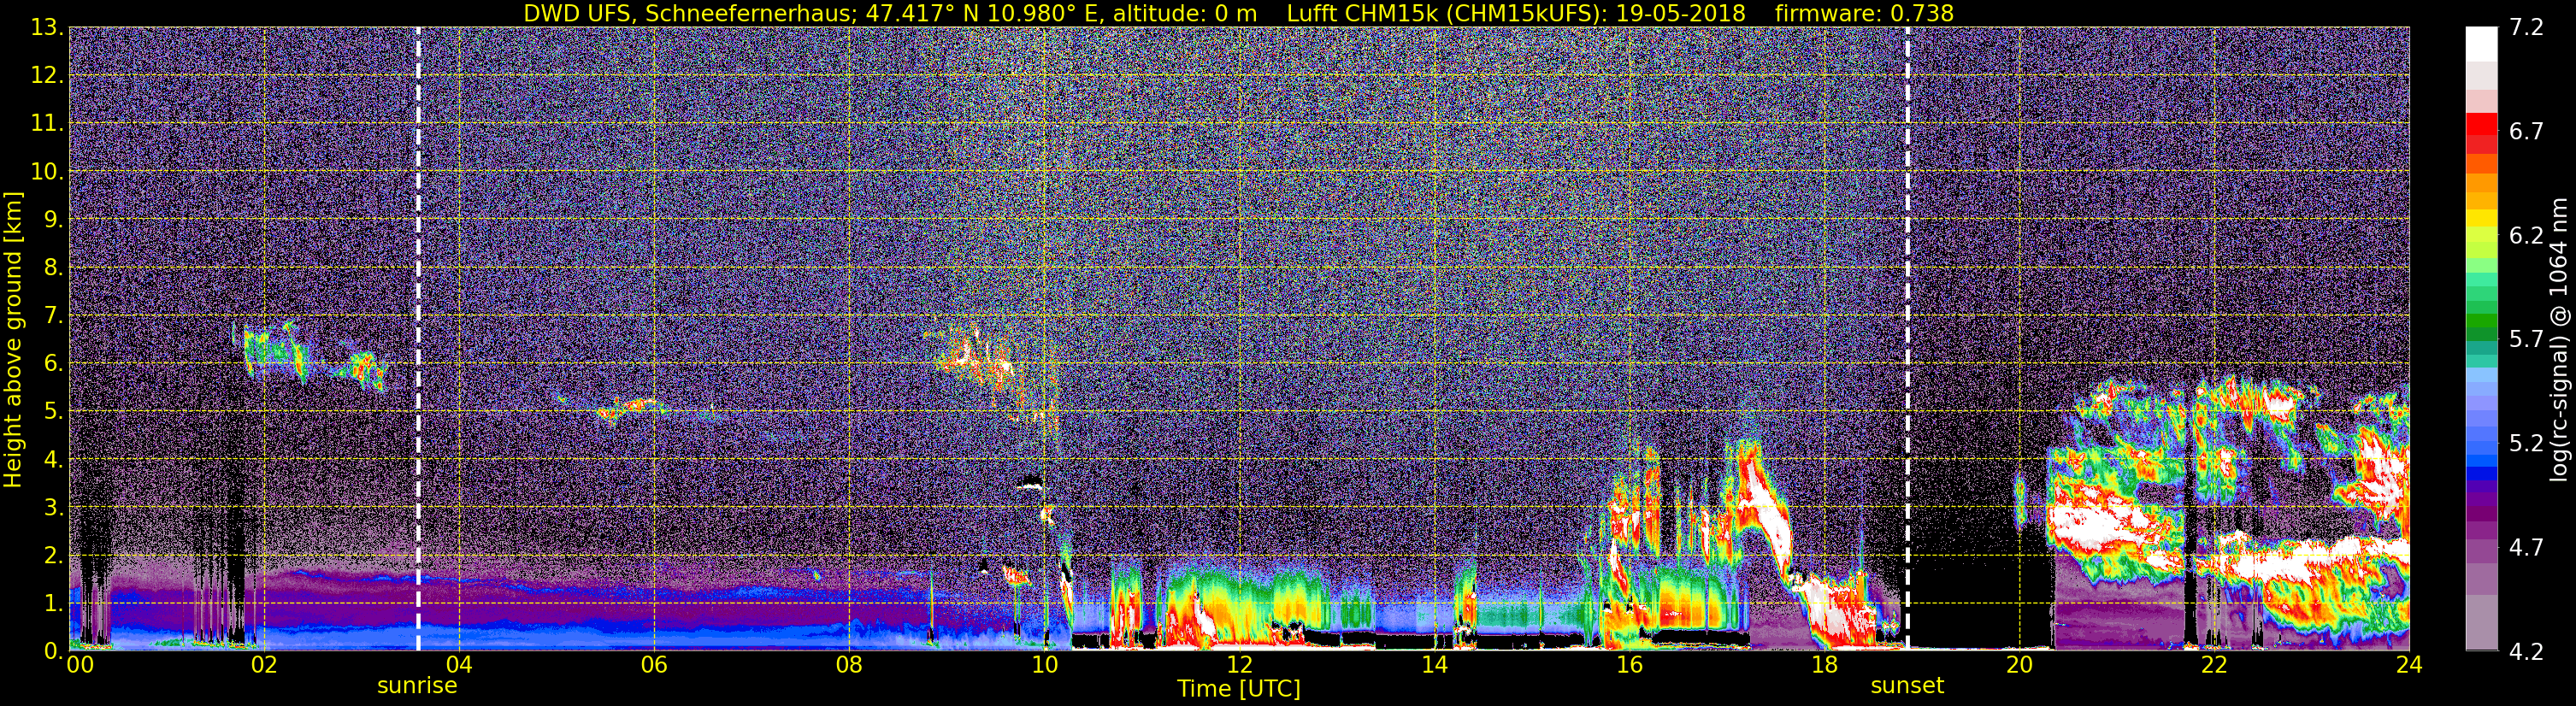Click the "11." tick on the height axis

coord(47,123)
